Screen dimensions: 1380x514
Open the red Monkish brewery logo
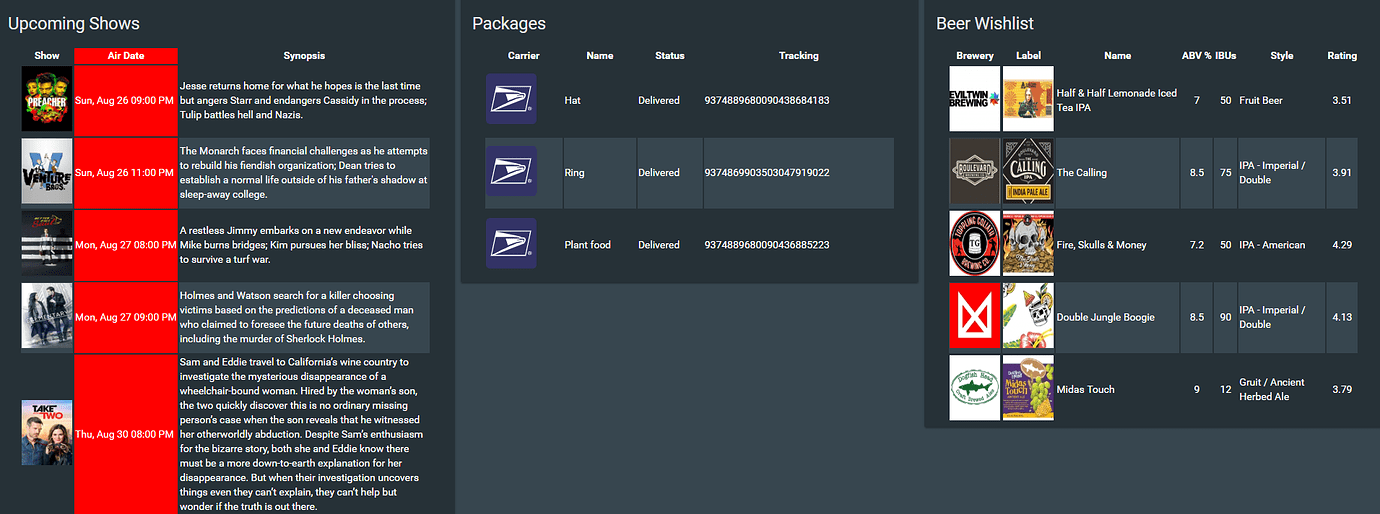[x=975, y=316]
